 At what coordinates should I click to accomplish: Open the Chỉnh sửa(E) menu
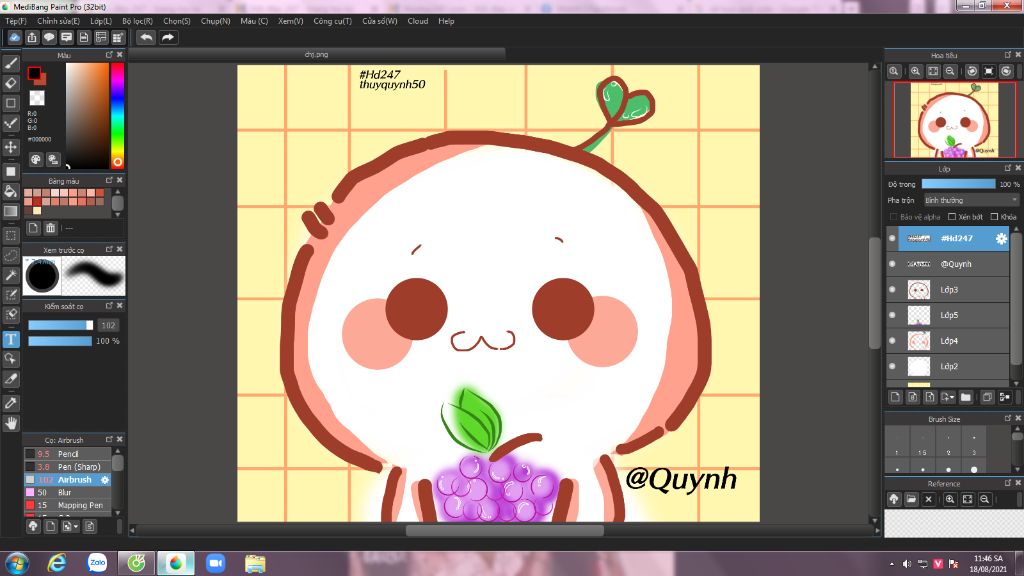(x=58, y=21)
